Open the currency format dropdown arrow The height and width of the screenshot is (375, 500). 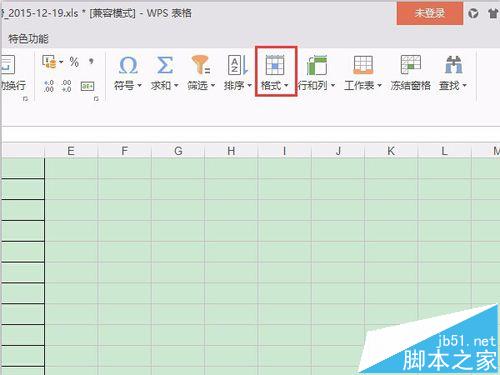[61, 62]
